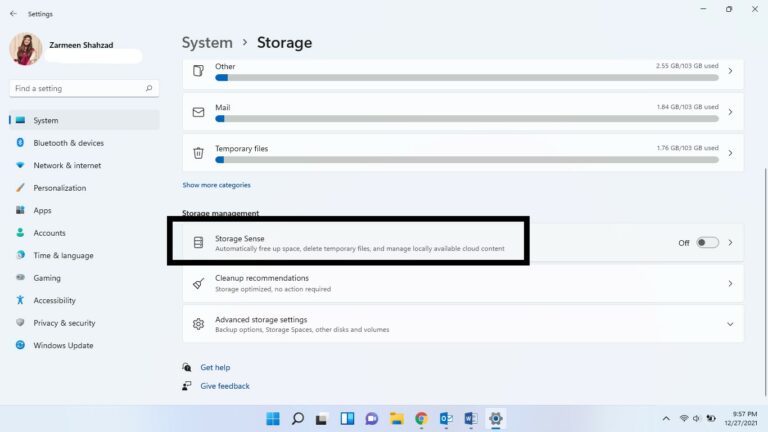This screenshot has height=432, width=768.
Task: Click the Get help headset icon
Action: 187,367
